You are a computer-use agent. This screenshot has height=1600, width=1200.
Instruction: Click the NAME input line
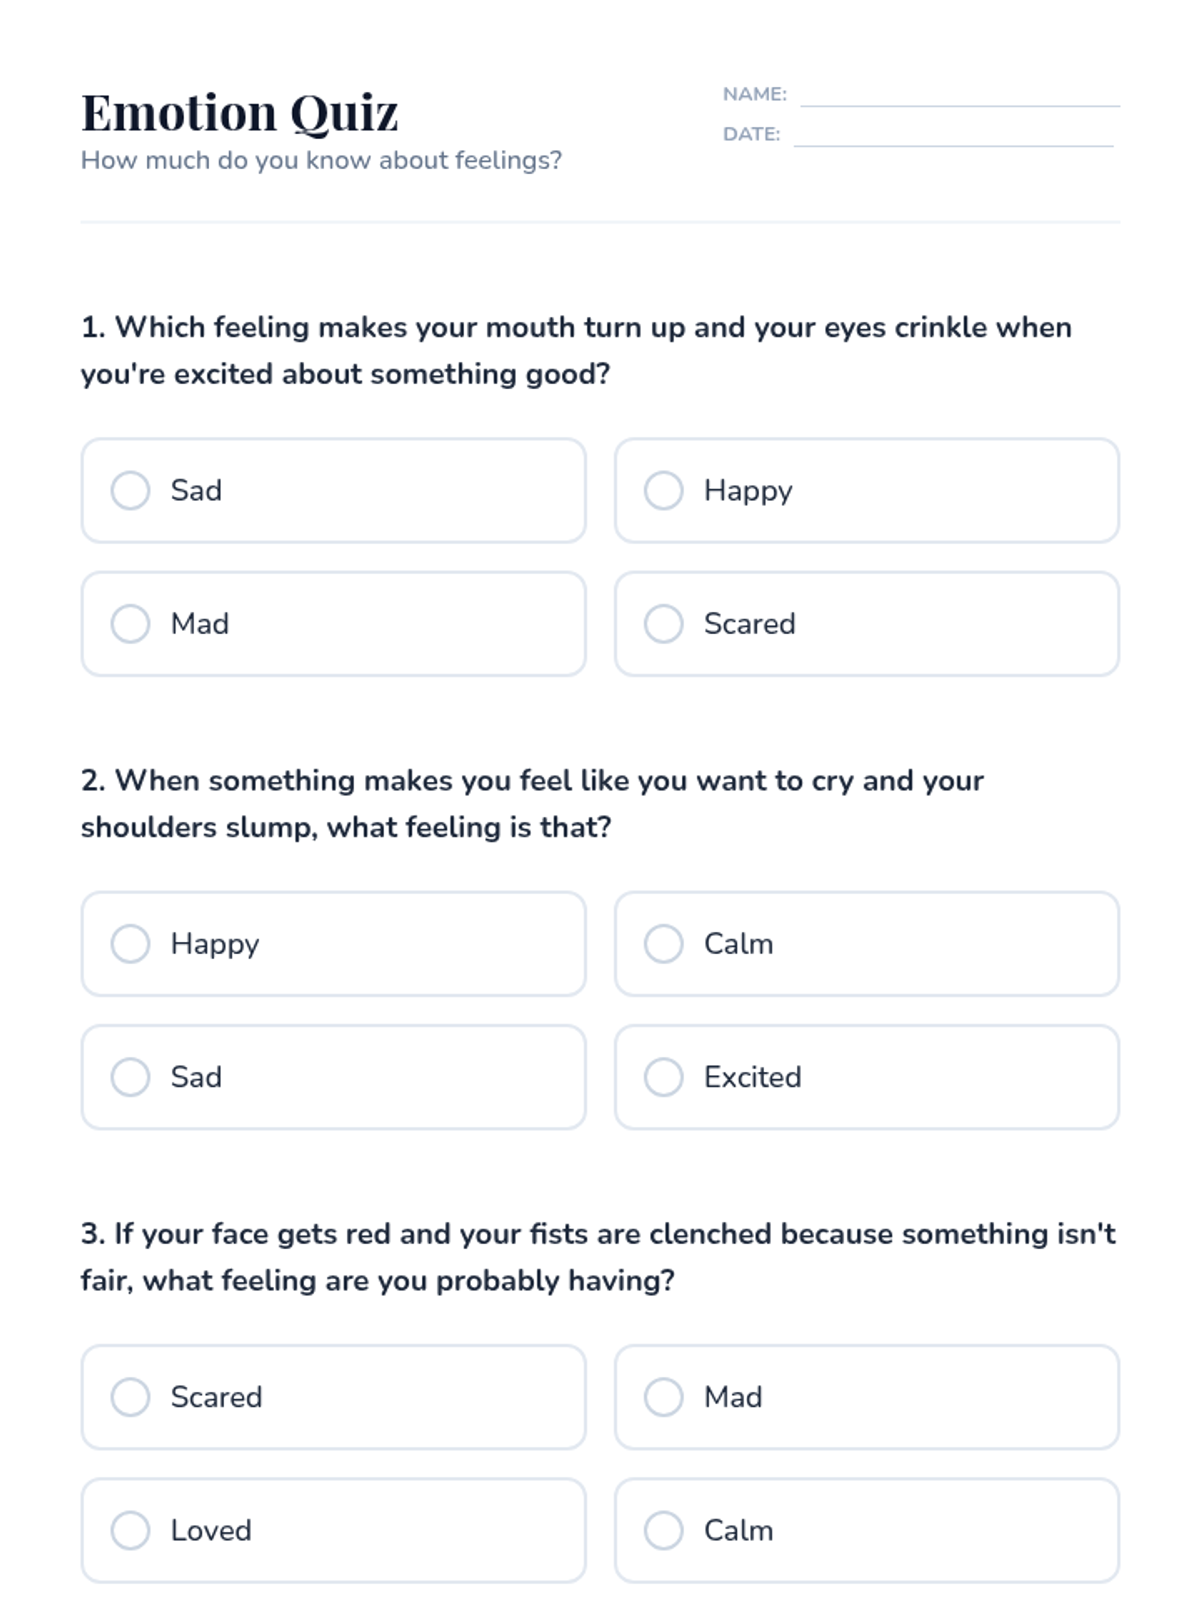pyautogui.click(x=959, y=95)
